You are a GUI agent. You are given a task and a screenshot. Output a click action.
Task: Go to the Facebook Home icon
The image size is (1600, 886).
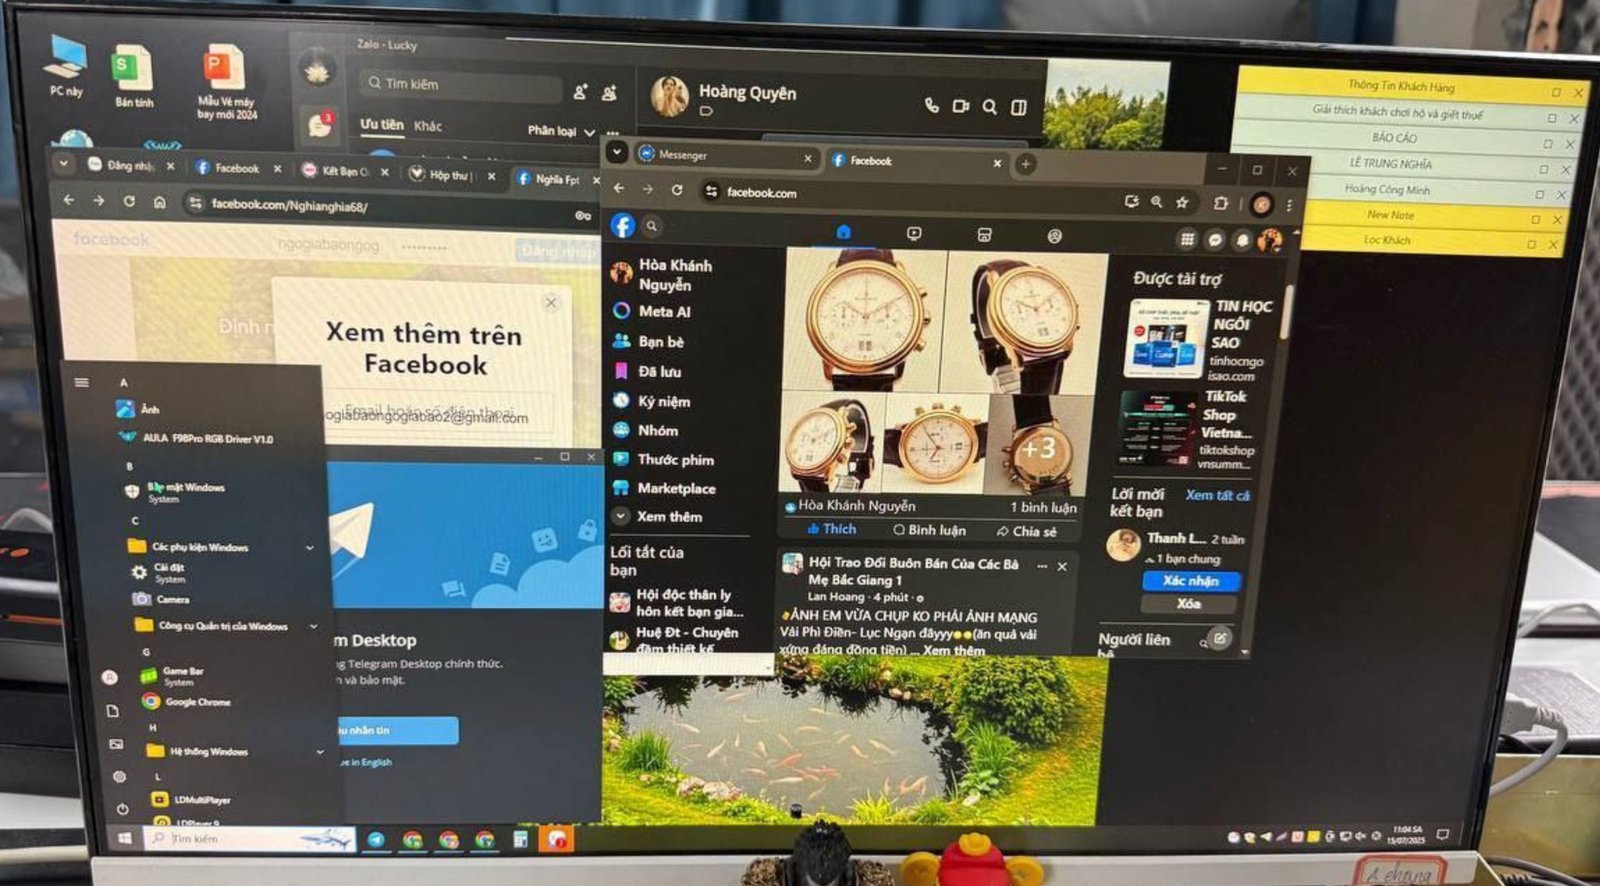(843, 232)
